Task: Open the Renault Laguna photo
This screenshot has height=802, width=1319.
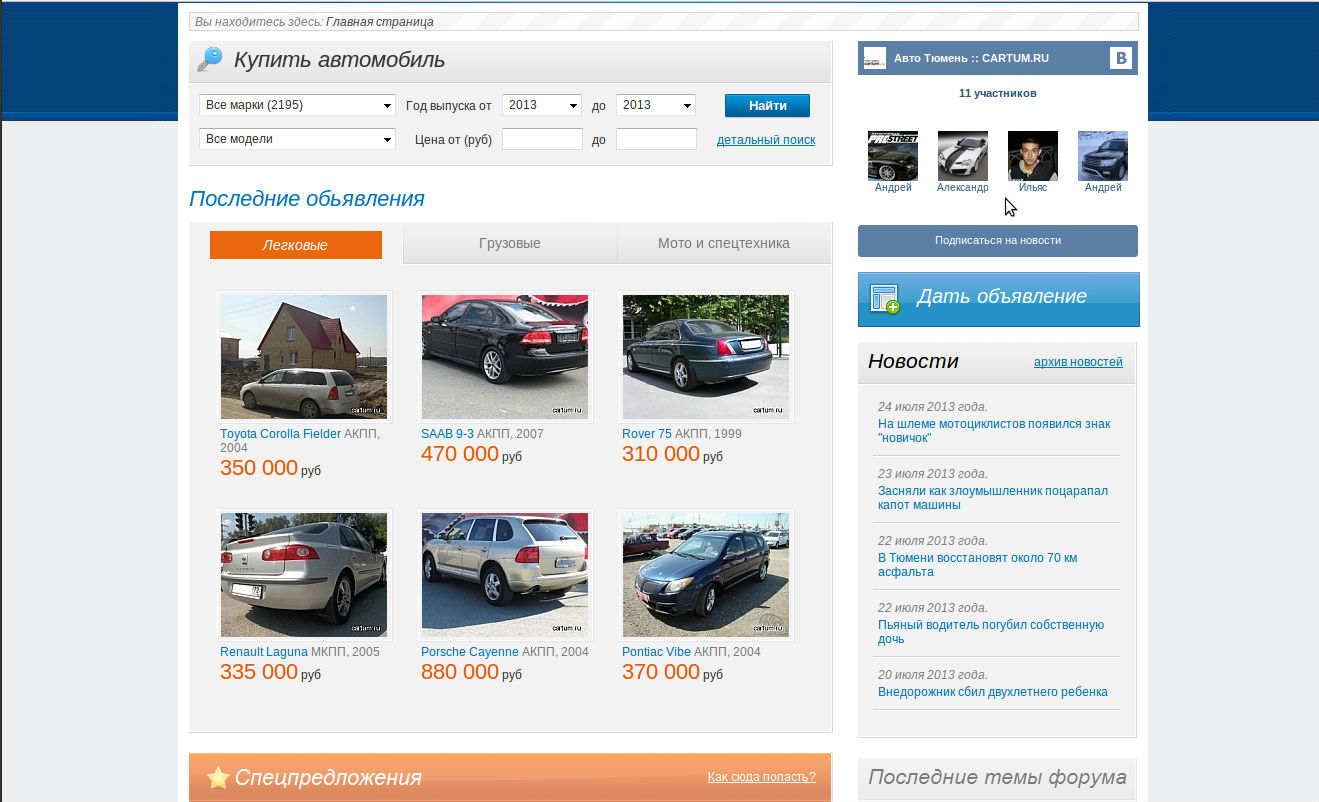Action: pos(304,575)
